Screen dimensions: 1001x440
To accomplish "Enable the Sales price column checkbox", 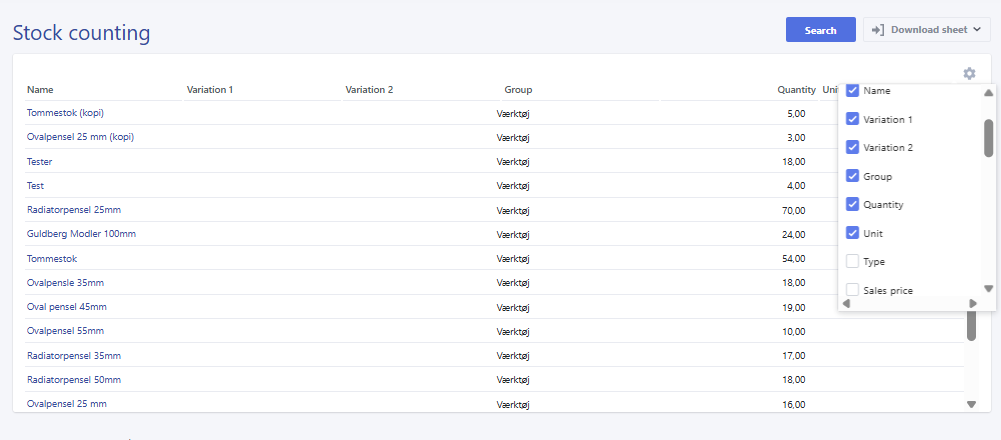I will 853,290.
